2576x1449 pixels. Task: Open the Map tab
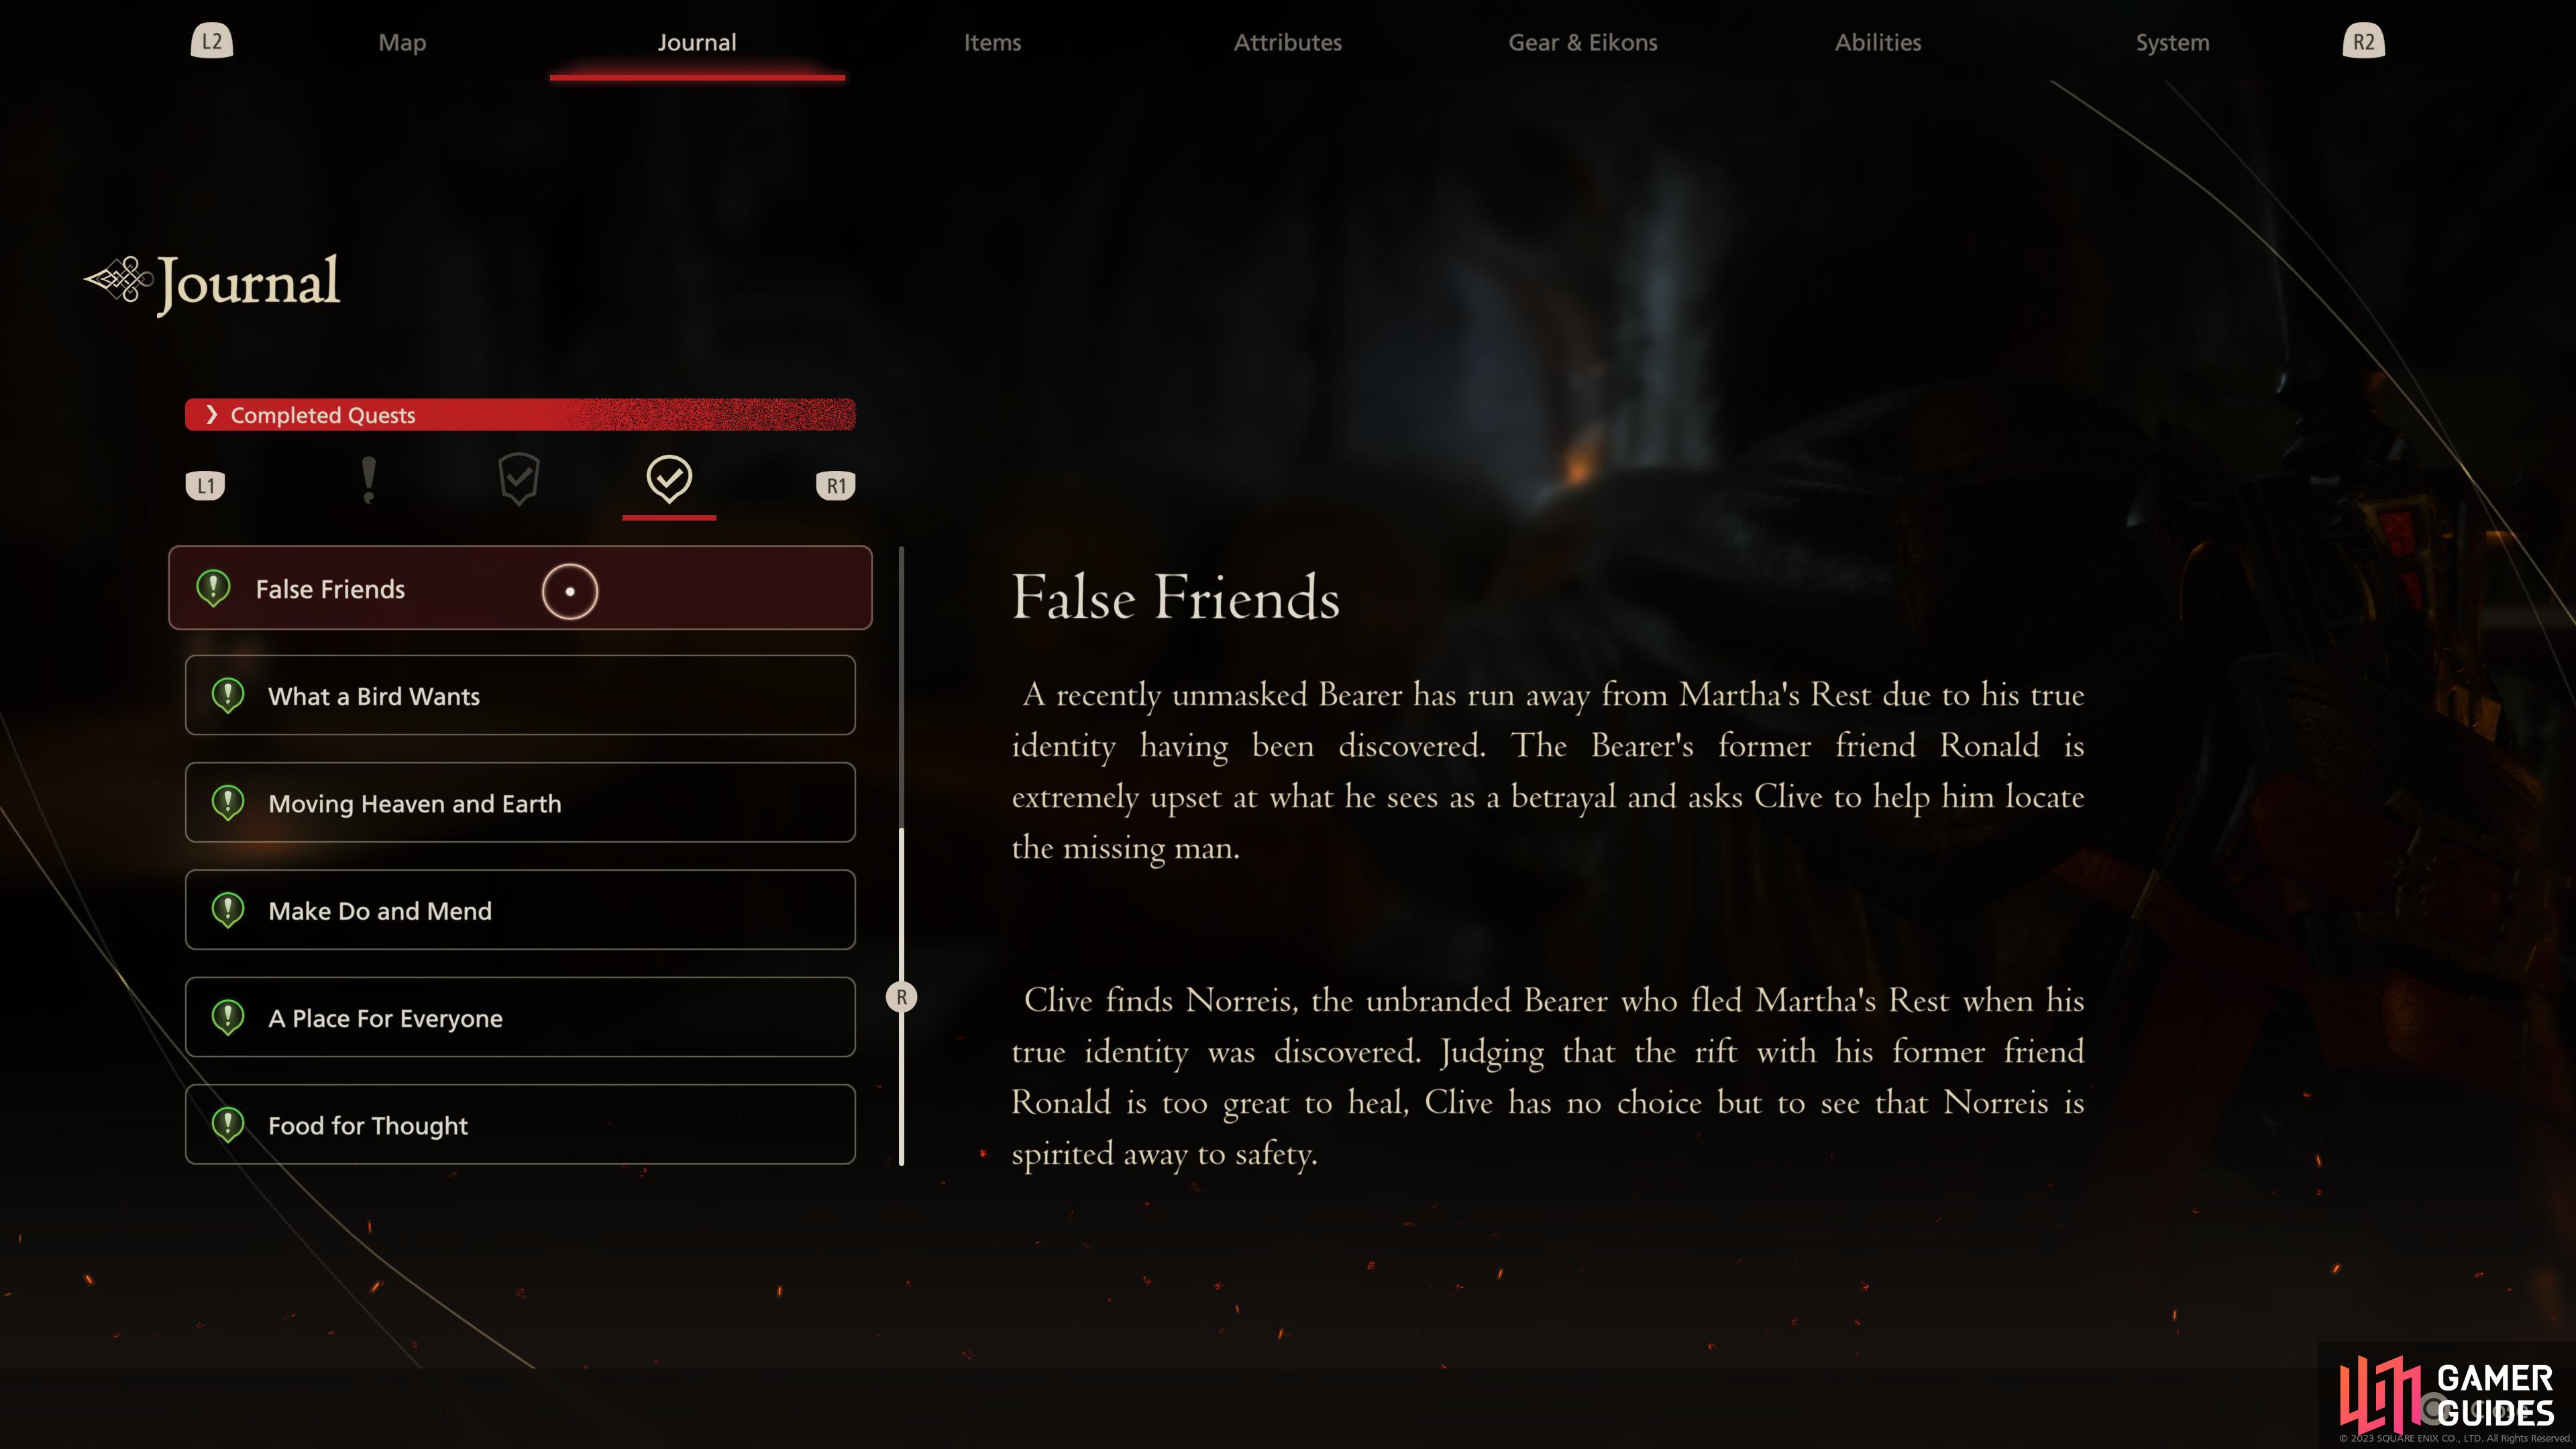402,42
